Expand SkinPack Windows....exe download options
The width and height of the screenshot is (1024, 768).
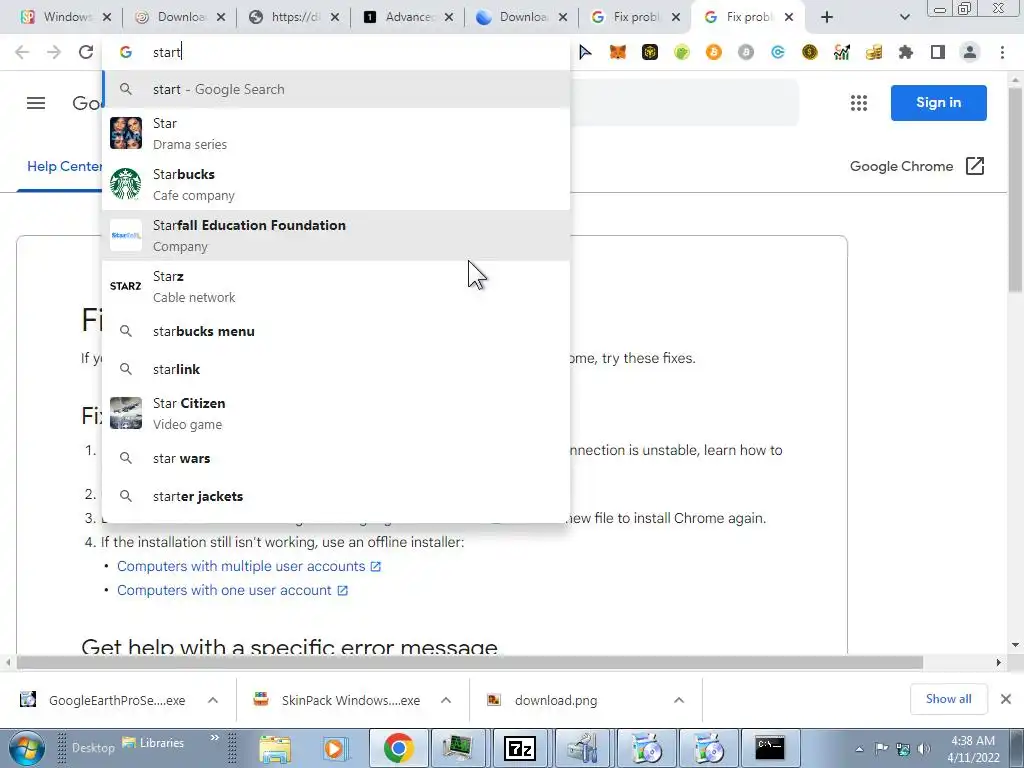(x=446, y=700)
